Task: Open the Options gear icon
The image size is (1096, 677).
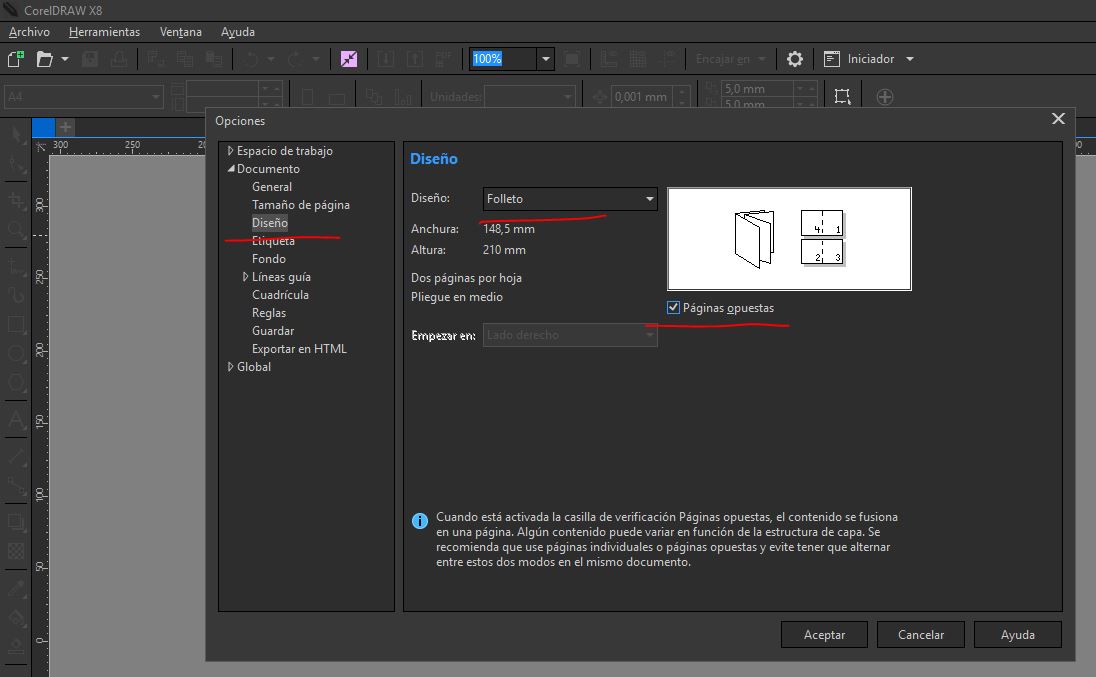Action: 795,59
